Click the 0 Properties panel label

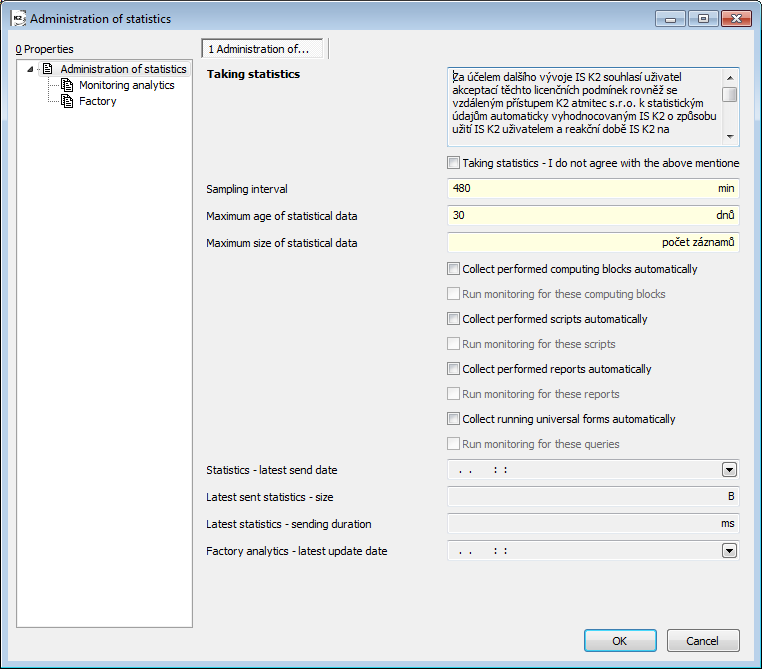click(x=44, y=49)
